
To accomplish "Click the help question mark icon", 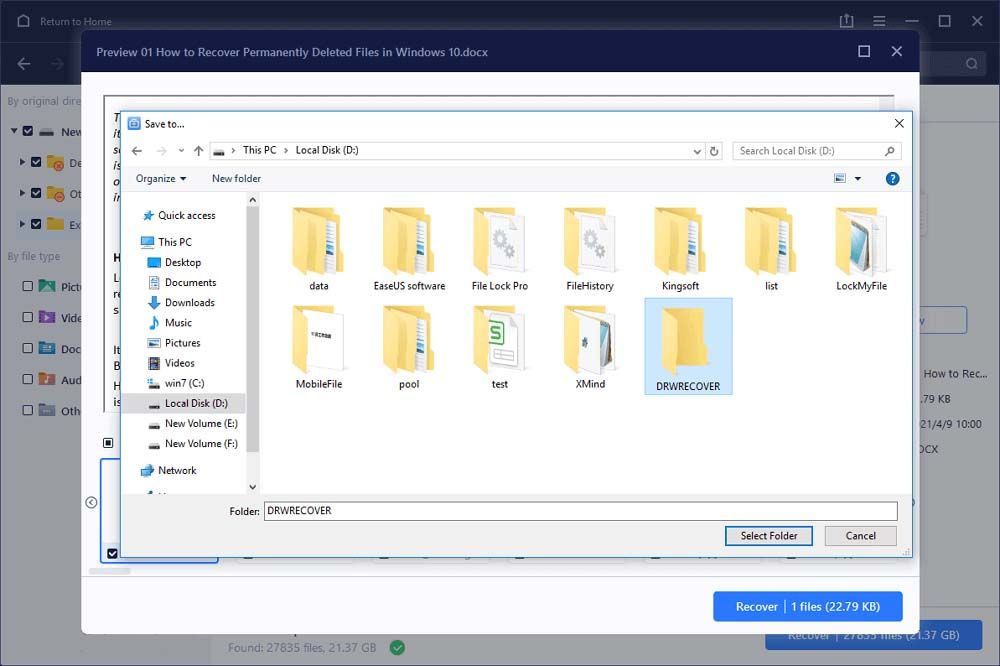I will click(x=892, y=179).
